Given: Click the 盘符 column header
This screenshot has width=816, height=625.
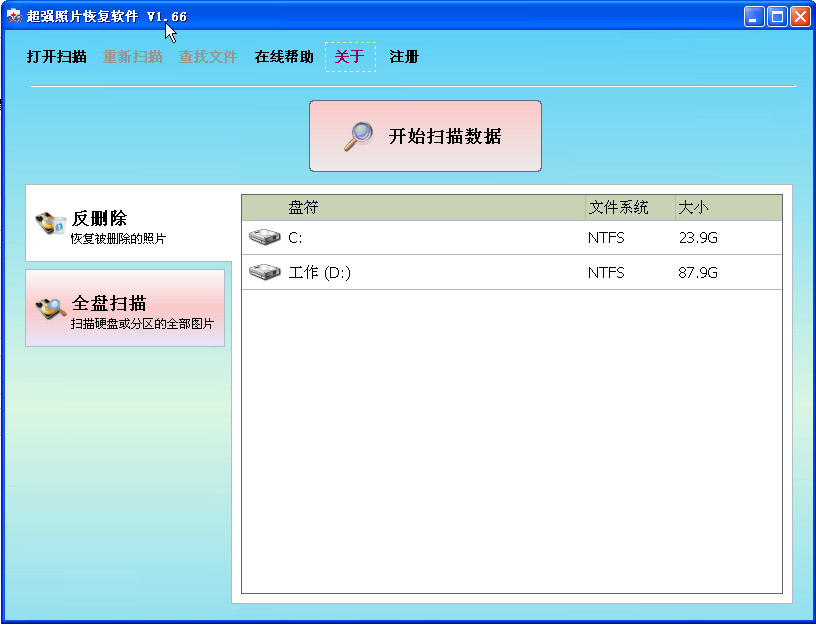Looking at the screenshot, I should tap(413, 208).
